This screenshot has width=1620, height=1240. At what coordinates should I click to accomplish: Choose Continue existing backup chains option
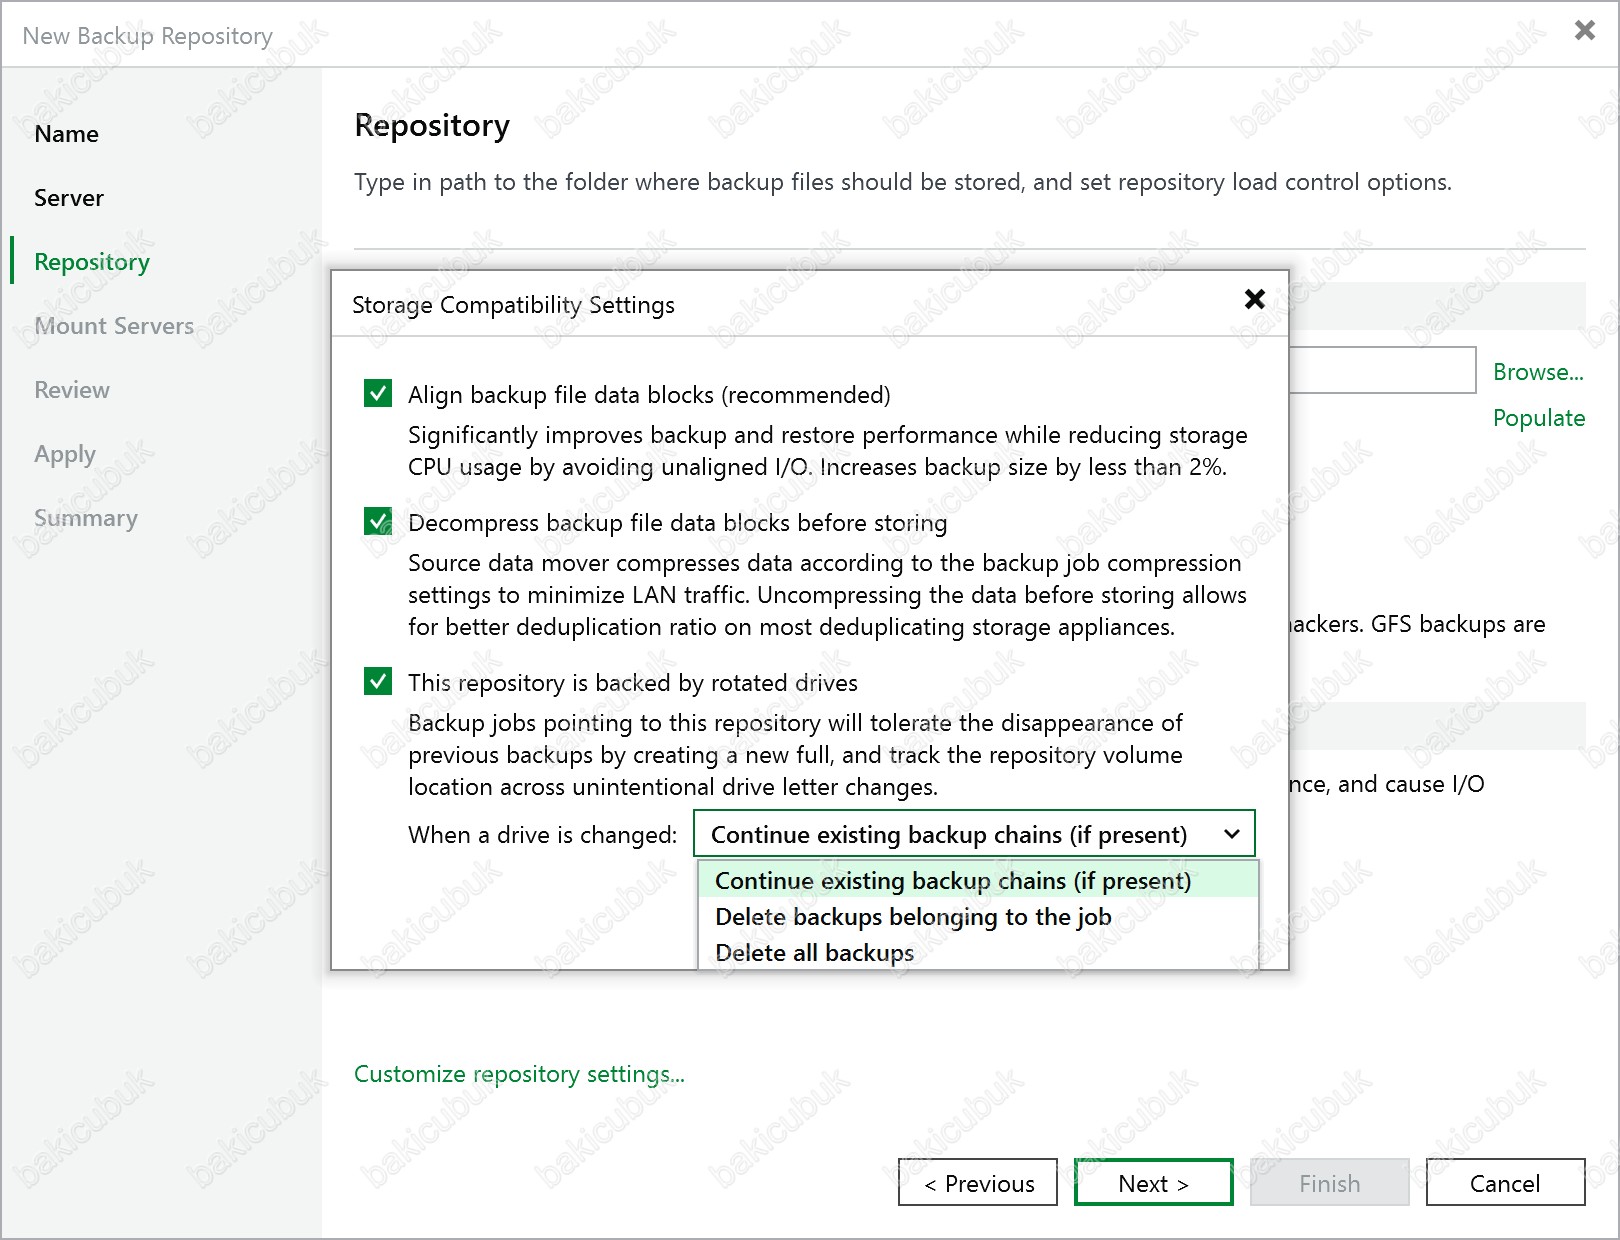tap(952, 881)
